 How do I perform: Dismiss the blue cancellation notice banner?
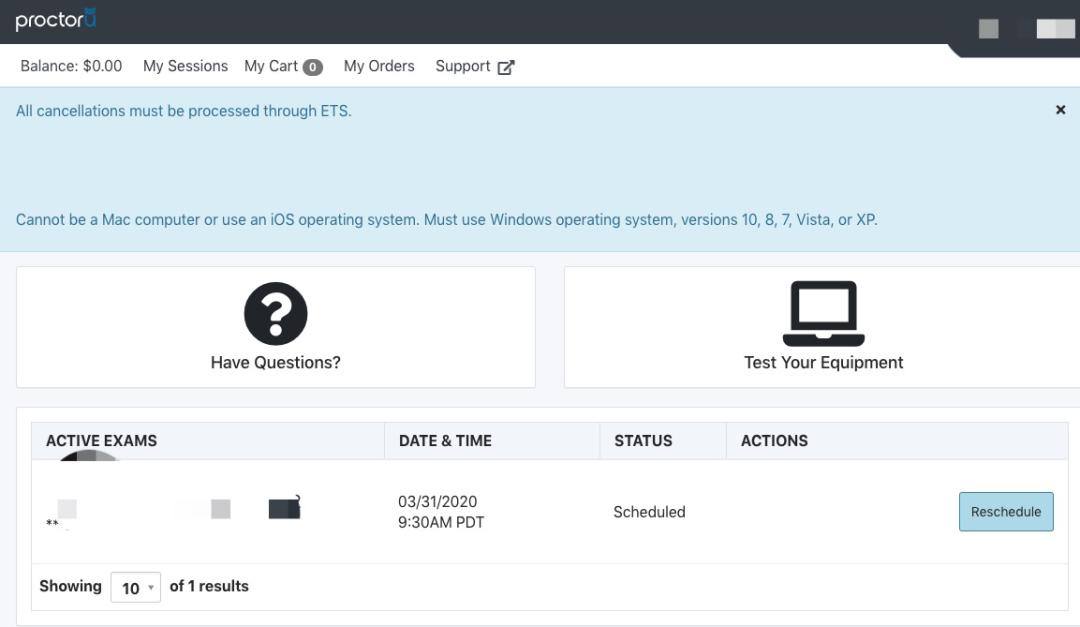[x=1060, y=110]
